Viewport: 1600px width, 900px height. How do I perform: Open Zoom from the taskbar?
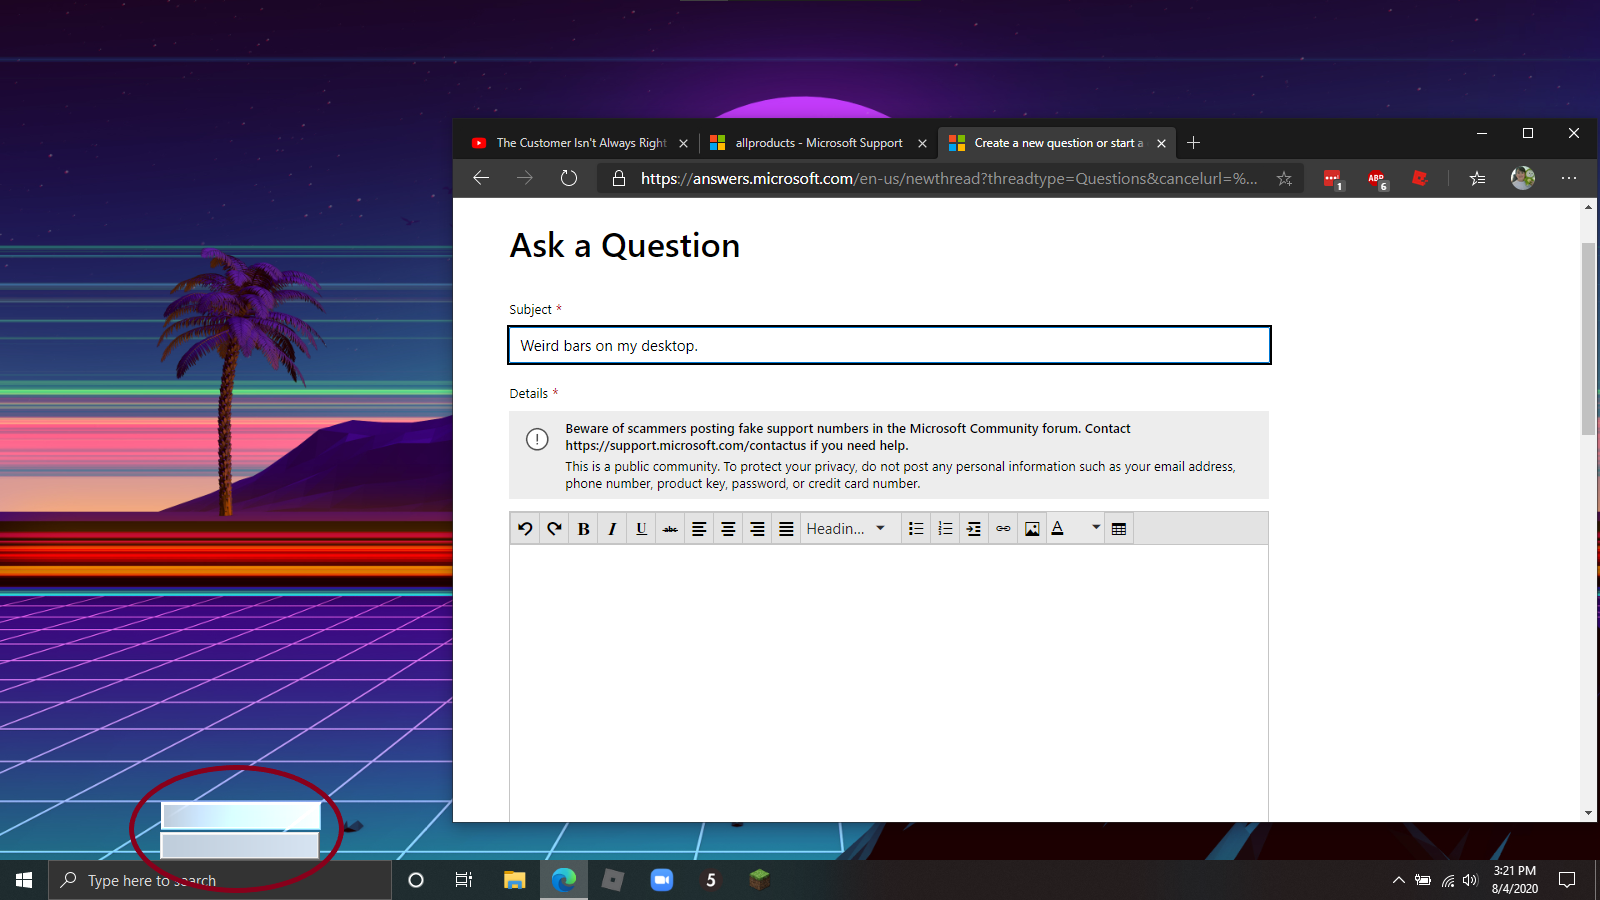coord(662,880)
